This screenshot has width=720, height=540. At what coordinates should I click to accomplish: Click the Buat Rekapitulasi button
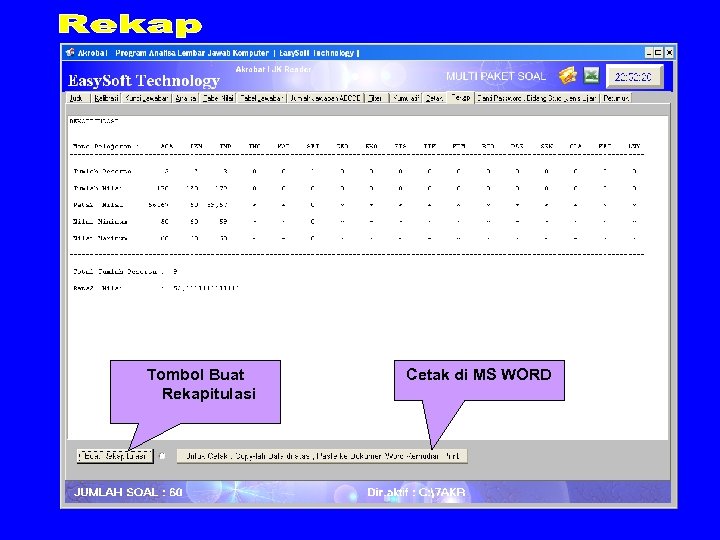(115, 456)
